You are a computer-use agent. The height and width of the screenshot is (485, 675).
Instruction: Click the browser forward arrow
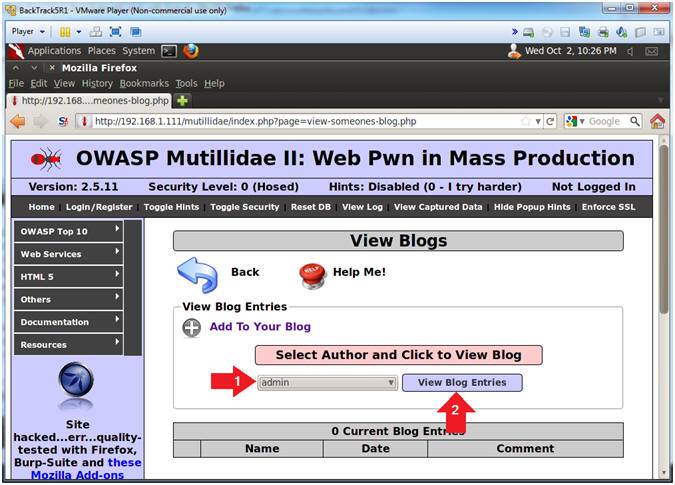point(41,121)
